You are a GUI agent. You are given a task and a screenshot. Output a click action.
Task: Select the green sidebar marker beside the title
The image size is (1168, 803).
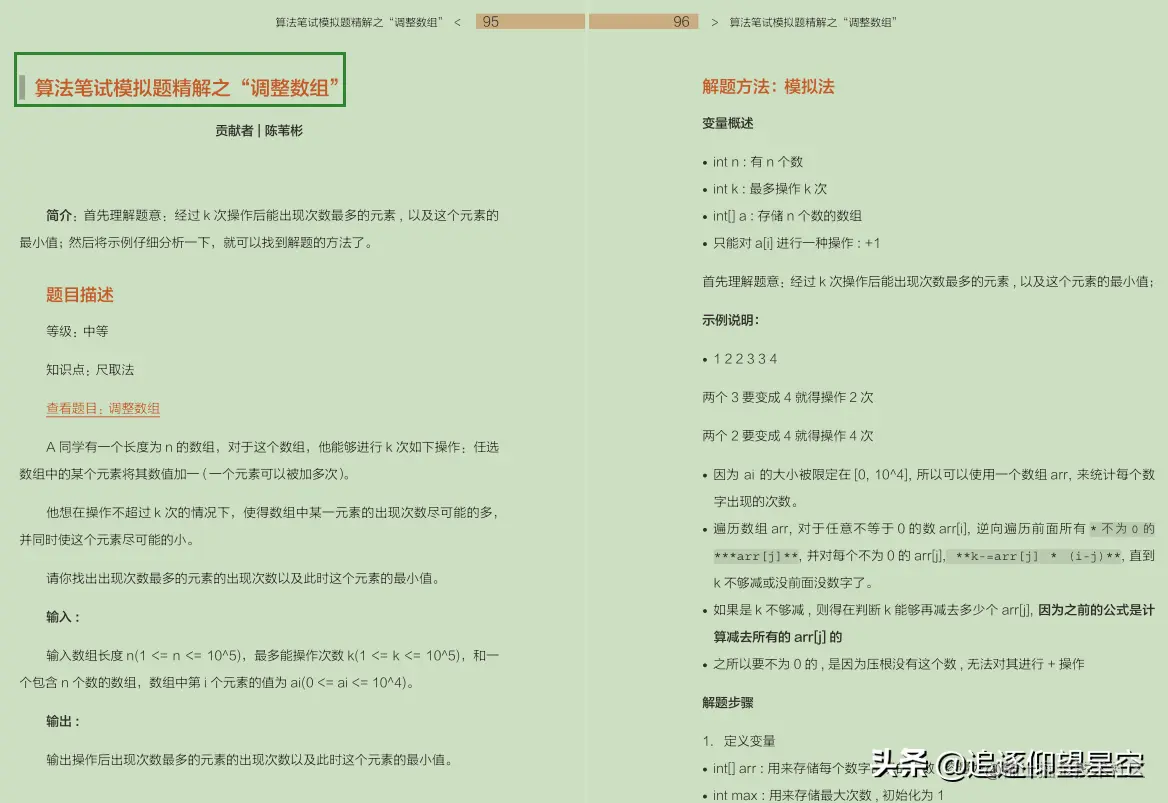[21, 84]
